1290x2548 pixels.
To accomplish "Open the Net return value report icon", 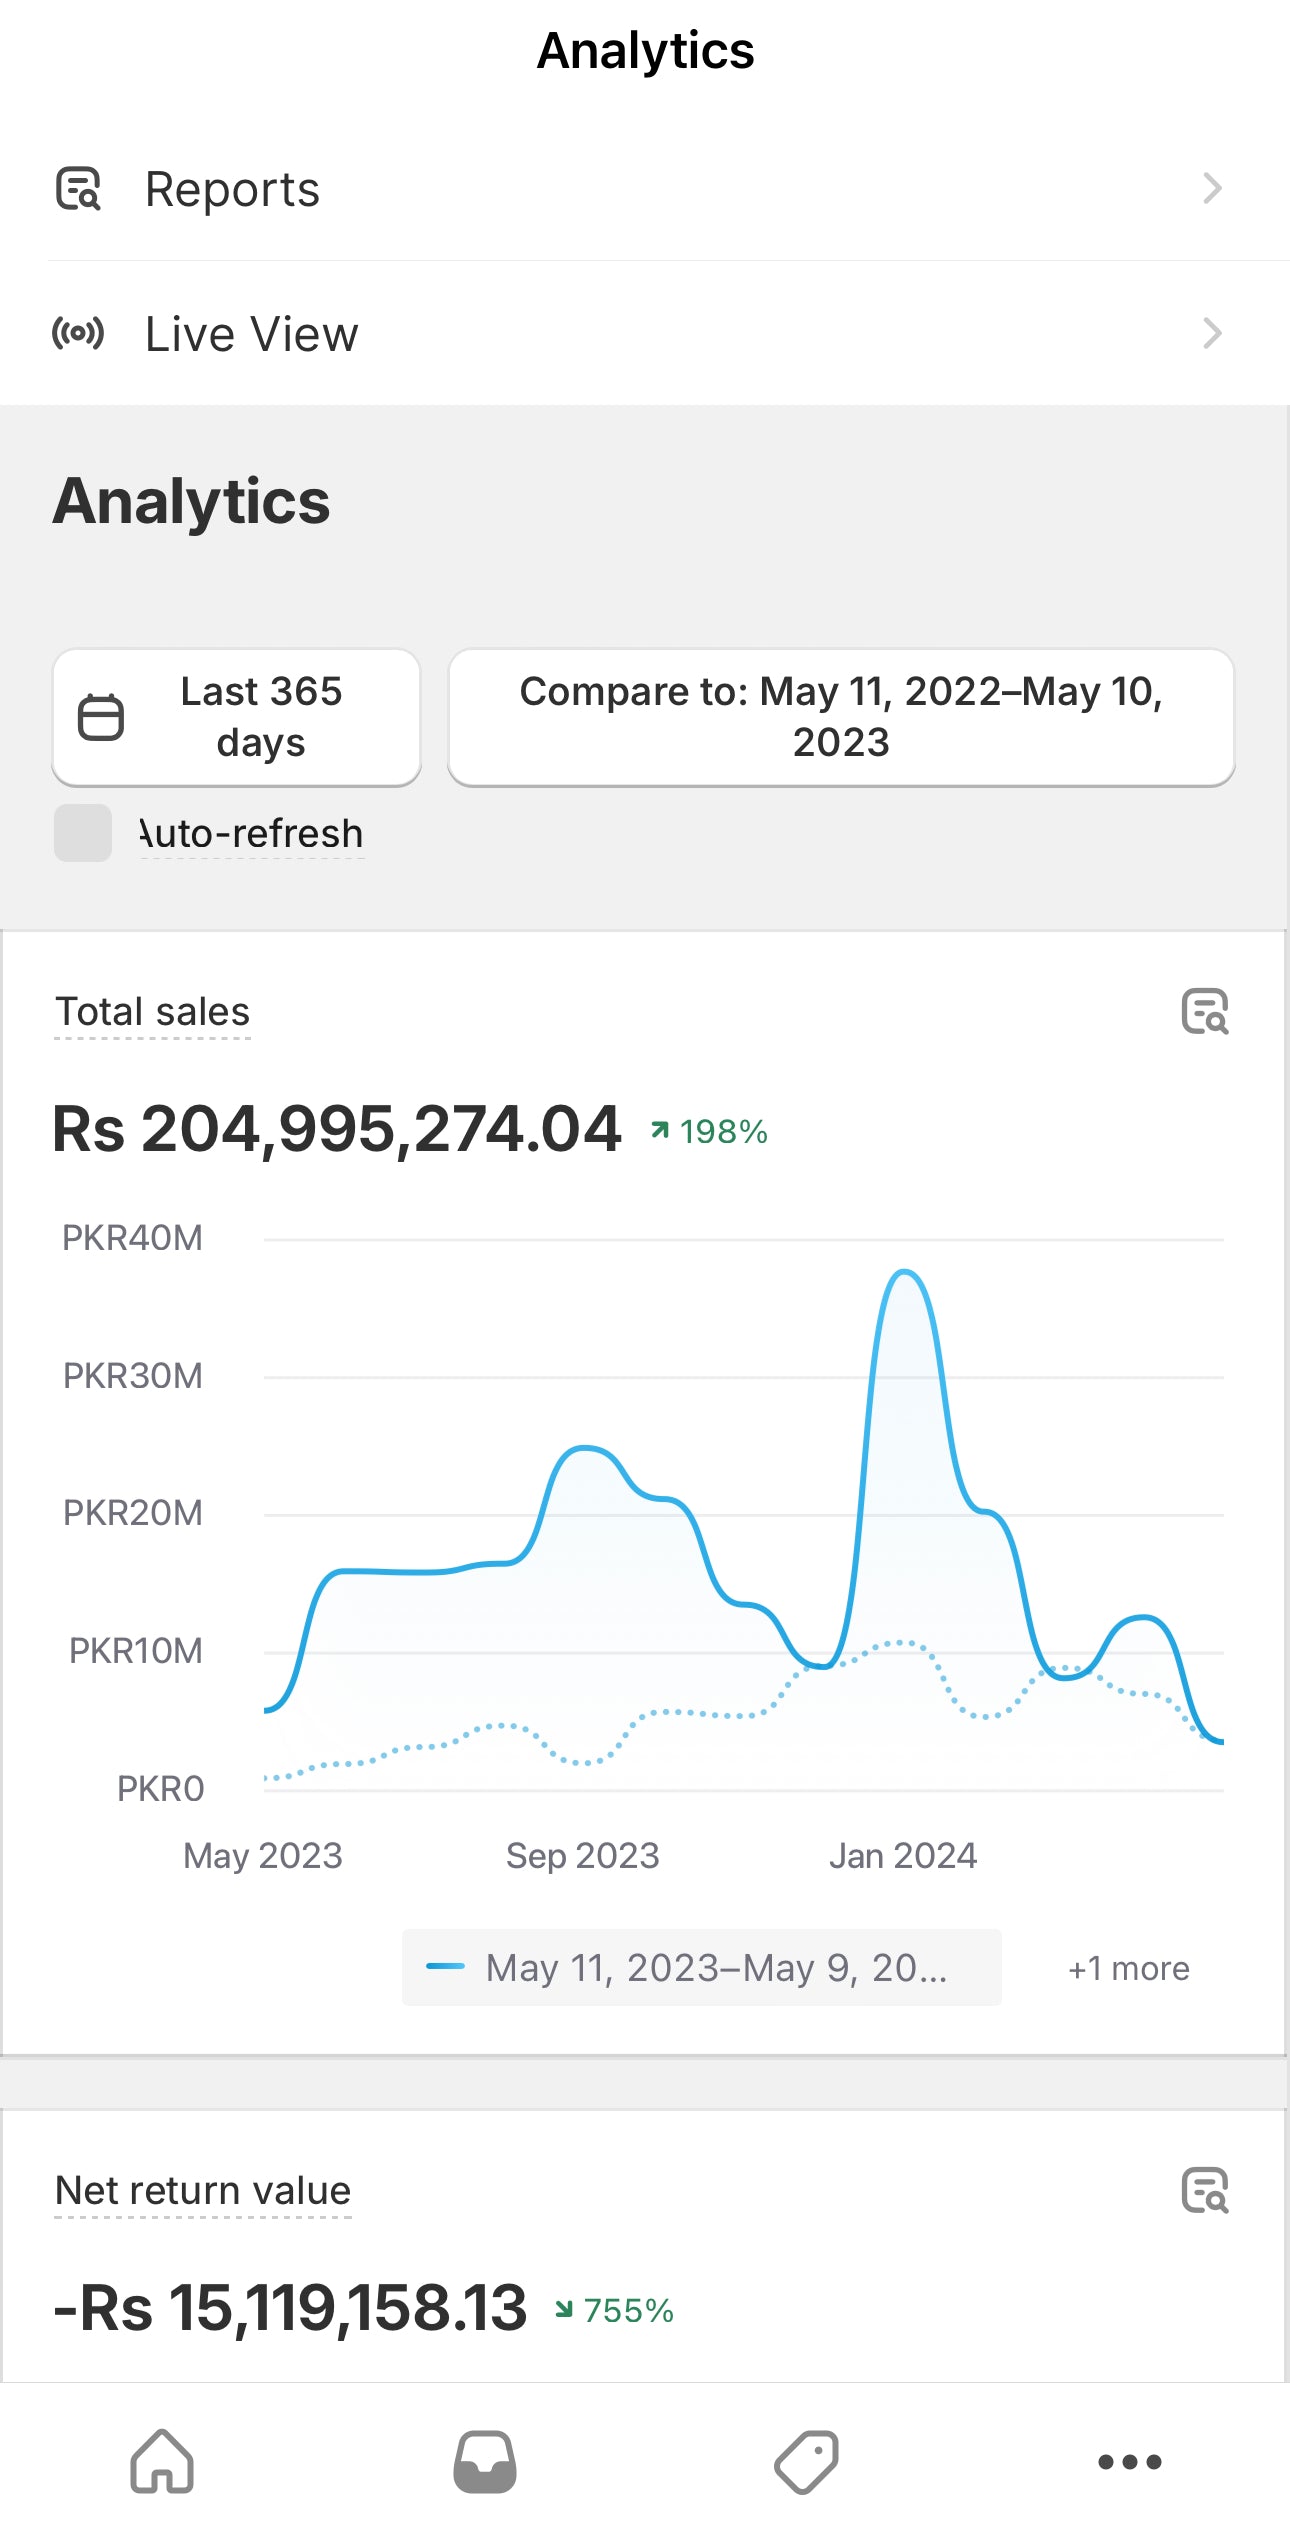I will pyautogui.click(x=1204, y=2190).
